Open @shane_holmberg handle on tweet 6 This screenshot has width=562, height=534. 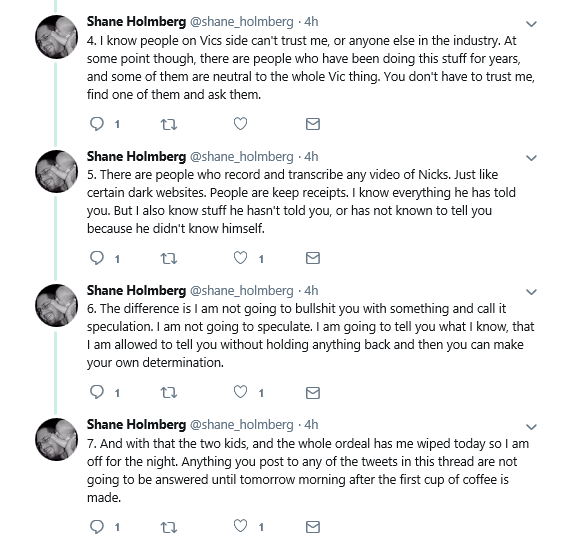point(241,290)
